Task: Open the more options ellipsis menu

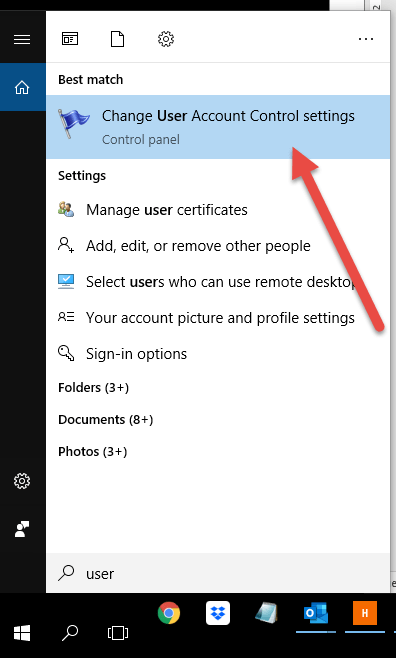Action: click(x=366, y=39)
